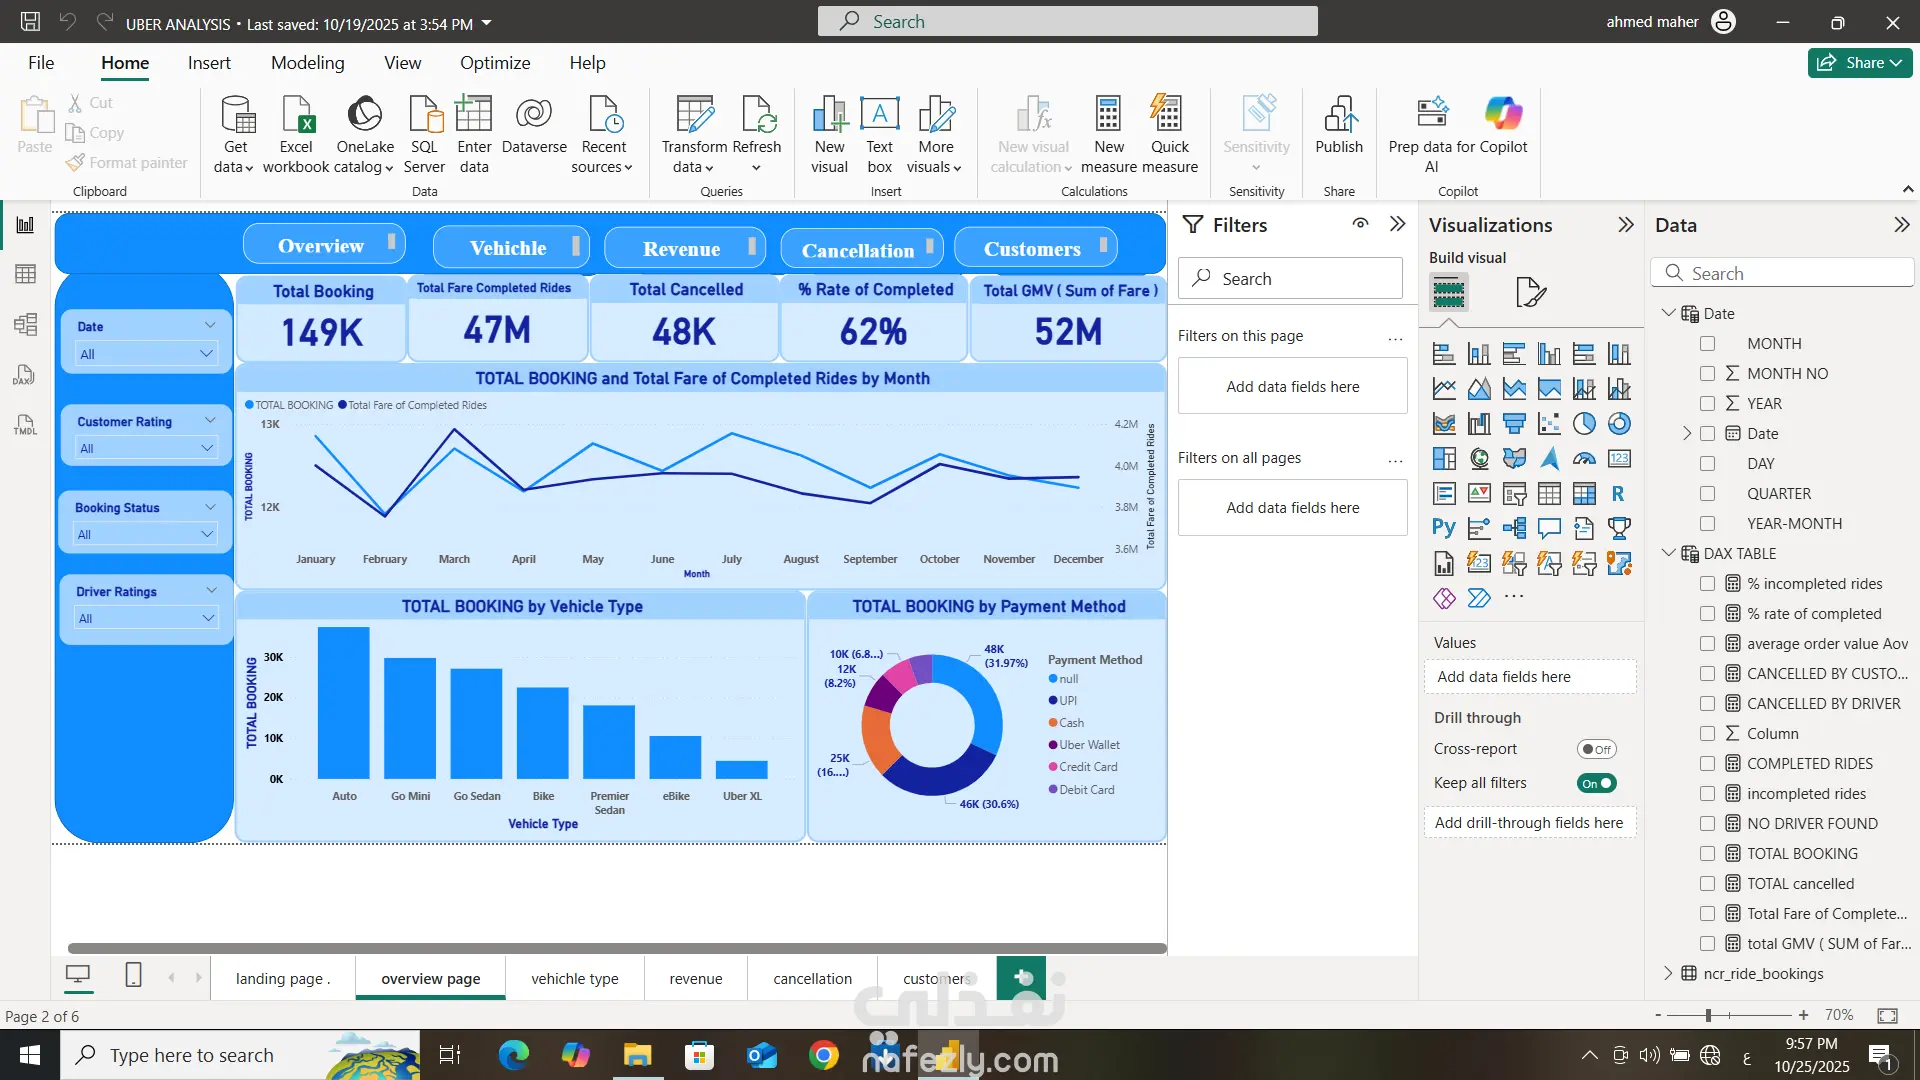The height and width of the screenshot is (1080, 1920).
Task: Turn off the Keep all filters toggle
Action: pos(1596,783)
